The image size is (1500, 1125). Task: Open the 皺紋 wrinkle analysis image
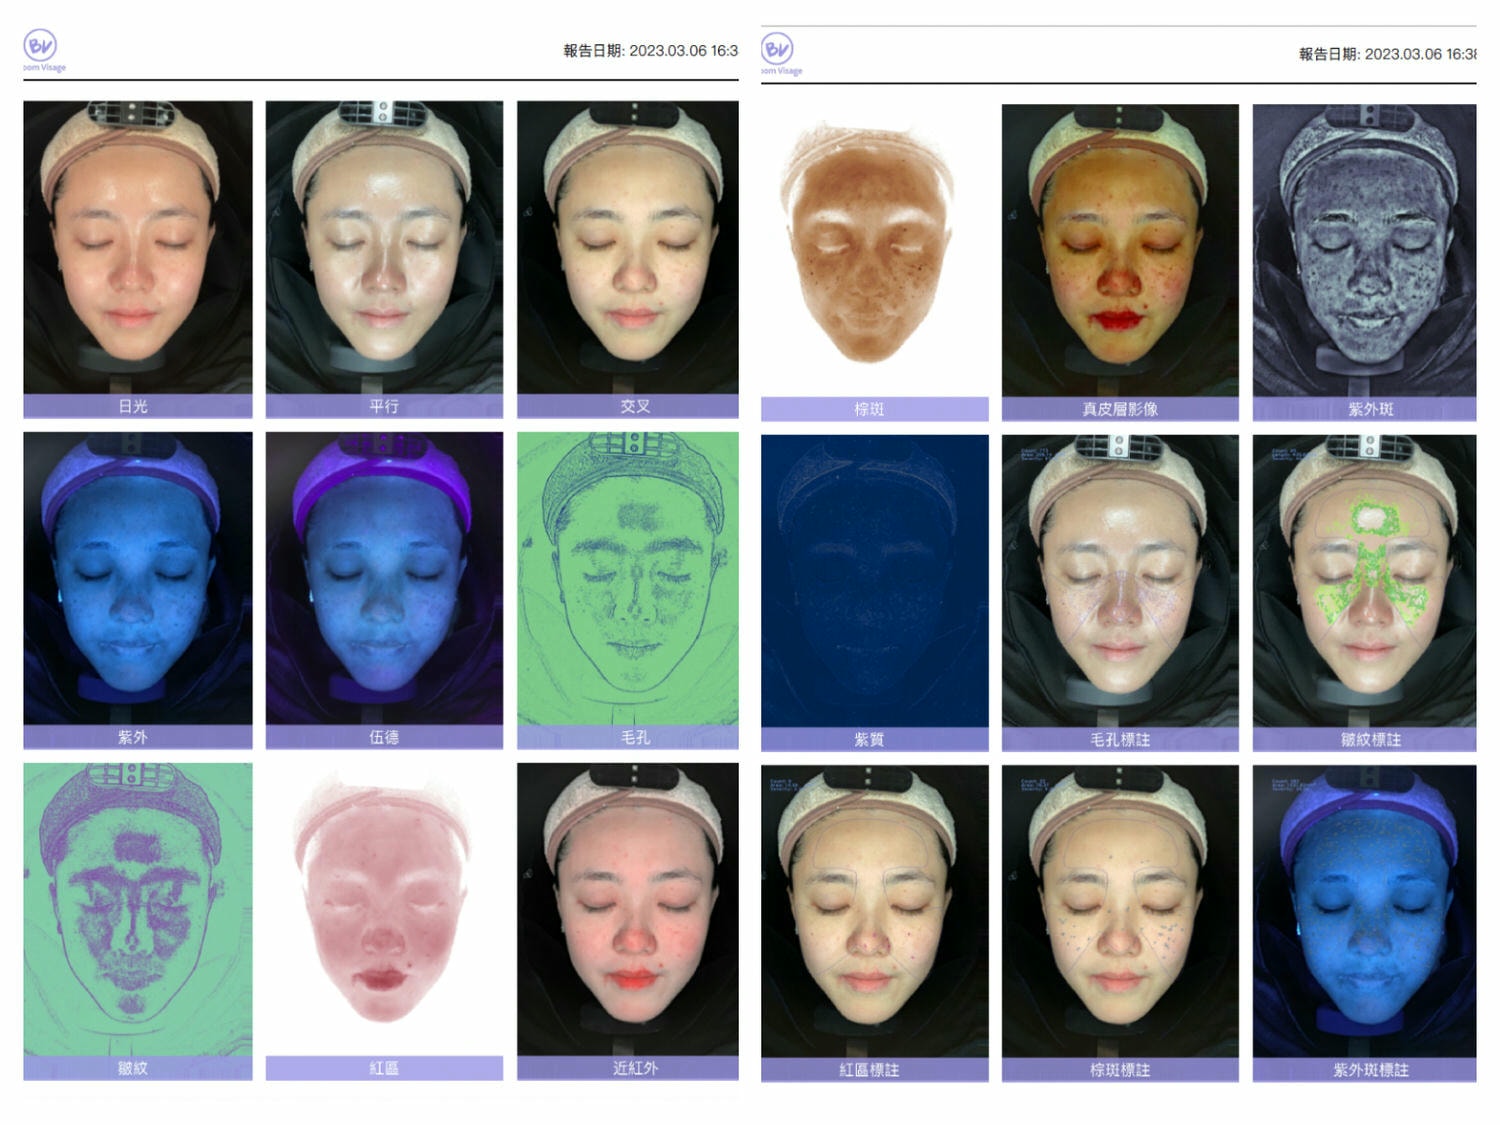[138, 909]
